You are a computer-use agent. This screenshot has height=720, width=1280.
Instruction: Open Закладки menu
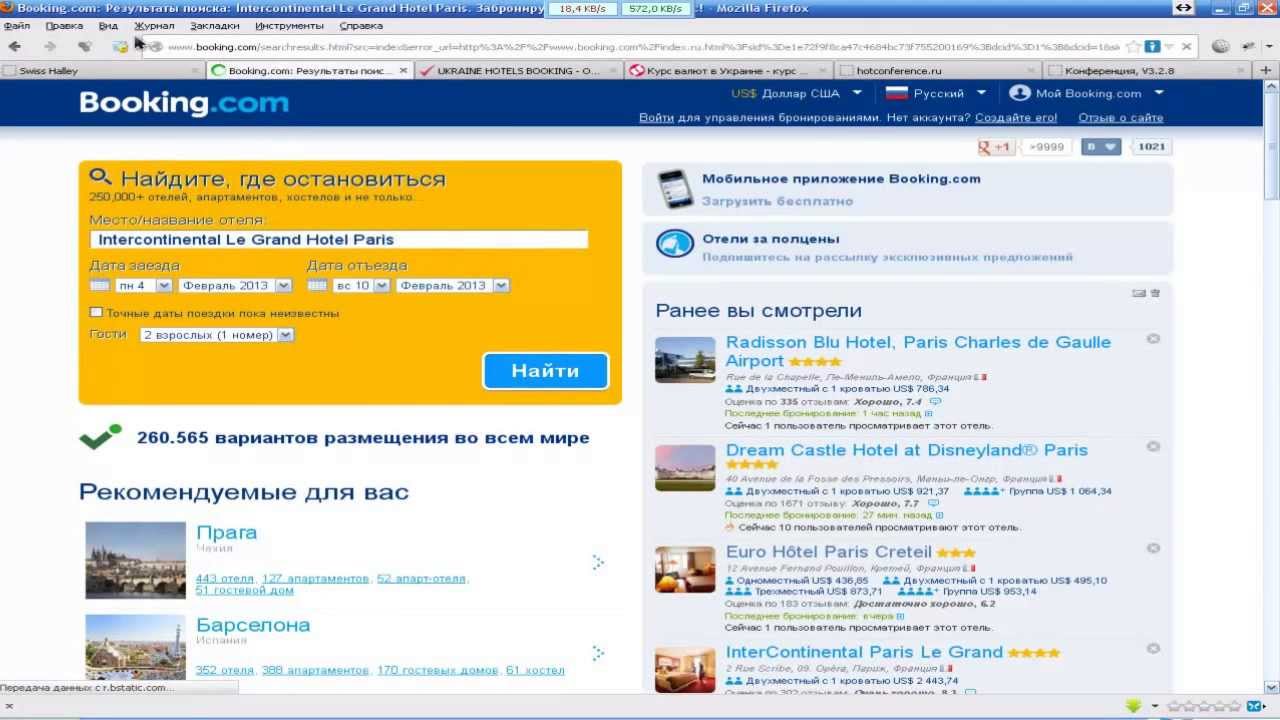coord(215,25)
